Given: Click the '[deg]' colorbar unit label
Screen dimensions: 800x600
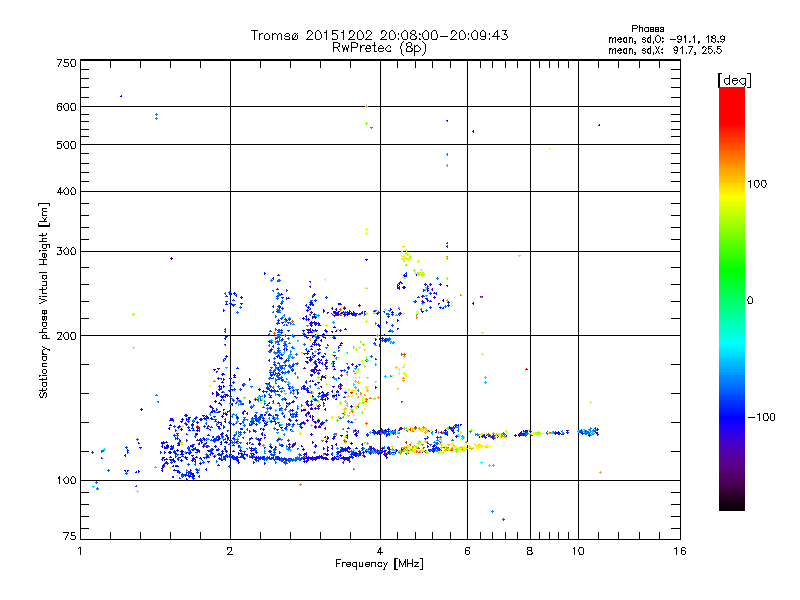Looking at the screenshot, I should tap(734, 80).
